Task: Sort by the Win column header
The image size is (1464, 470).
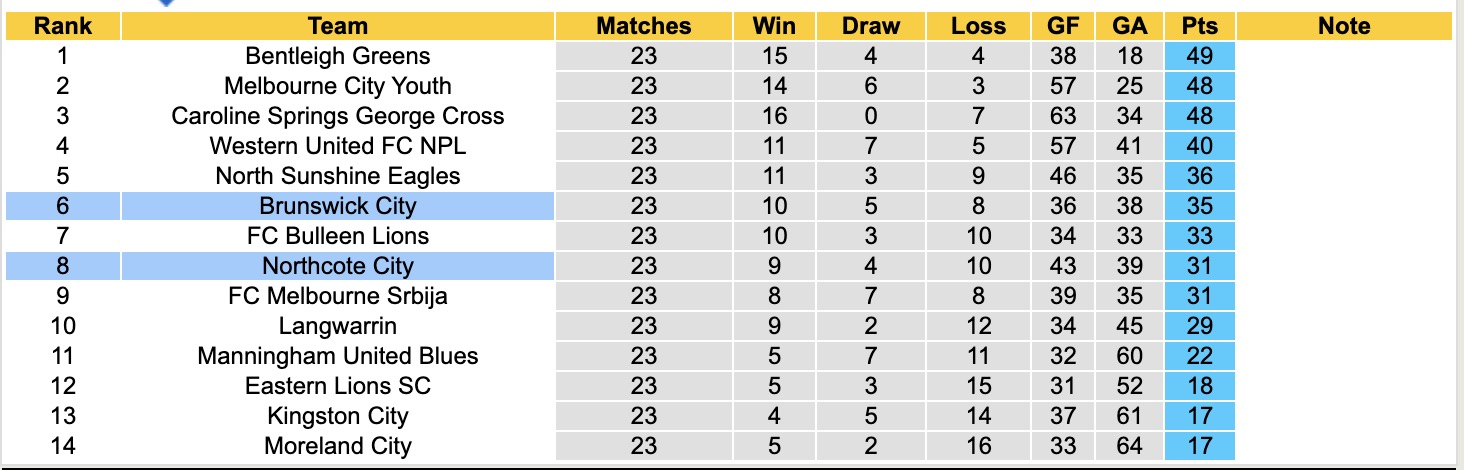Action: [x=775, y=26]
